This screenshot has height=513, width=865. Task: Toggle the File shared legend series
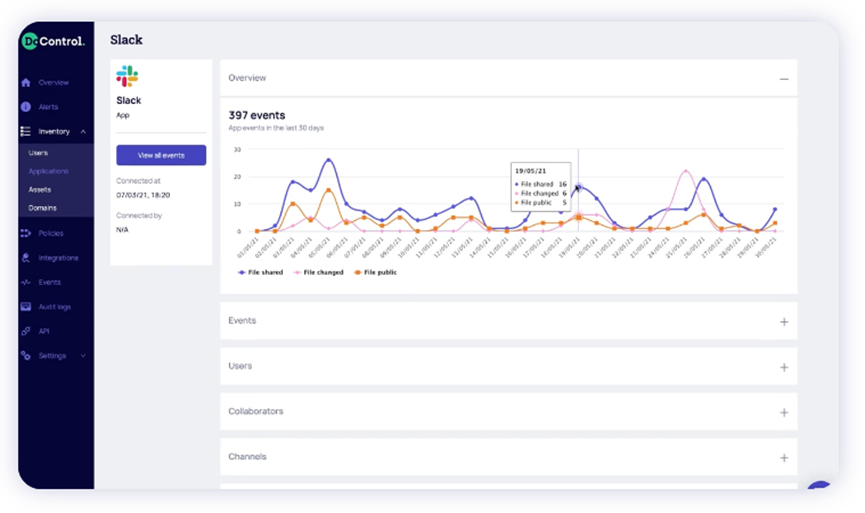coord(260,272)
